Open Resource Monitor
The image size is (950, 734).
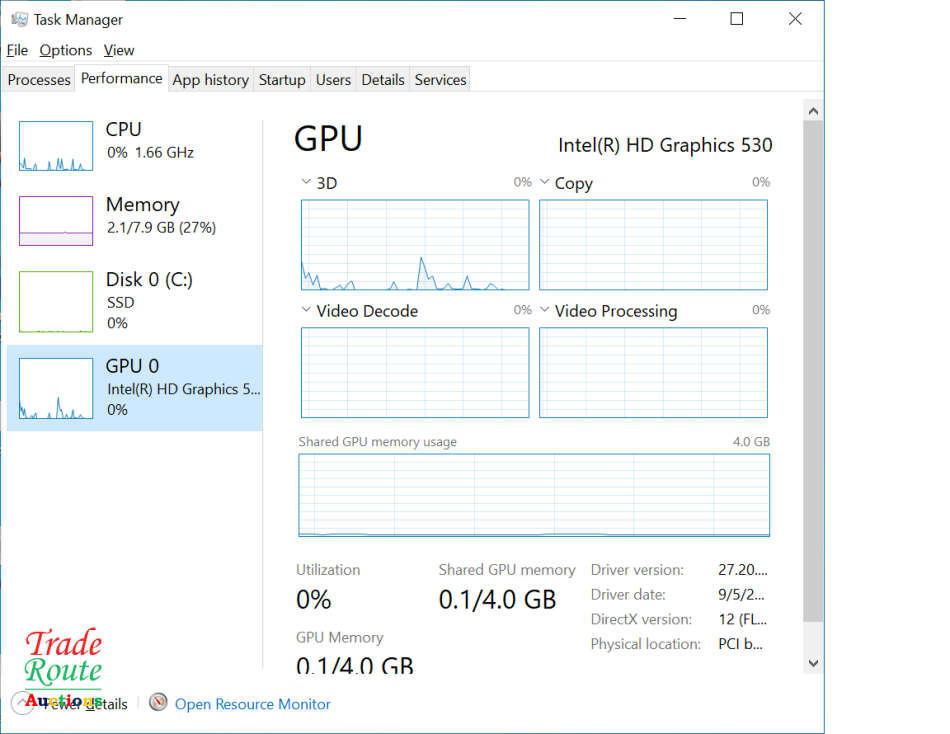(251, 703)
